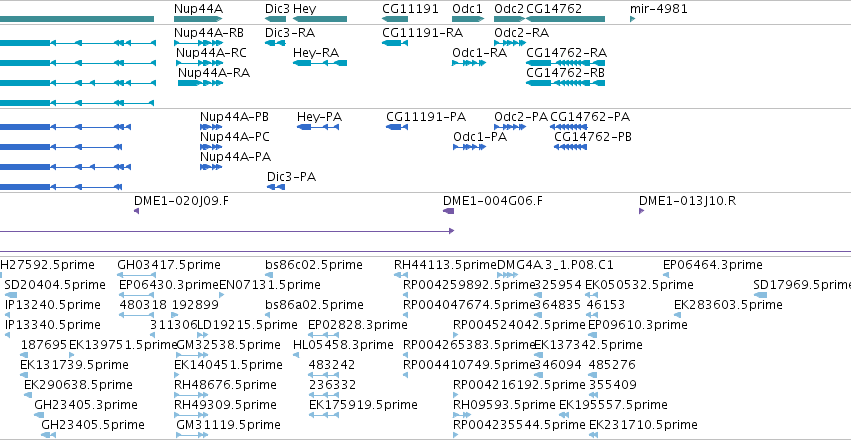851x440 pixels.
Task: Click the IP13340.5prime label
Action: point(53,325)
